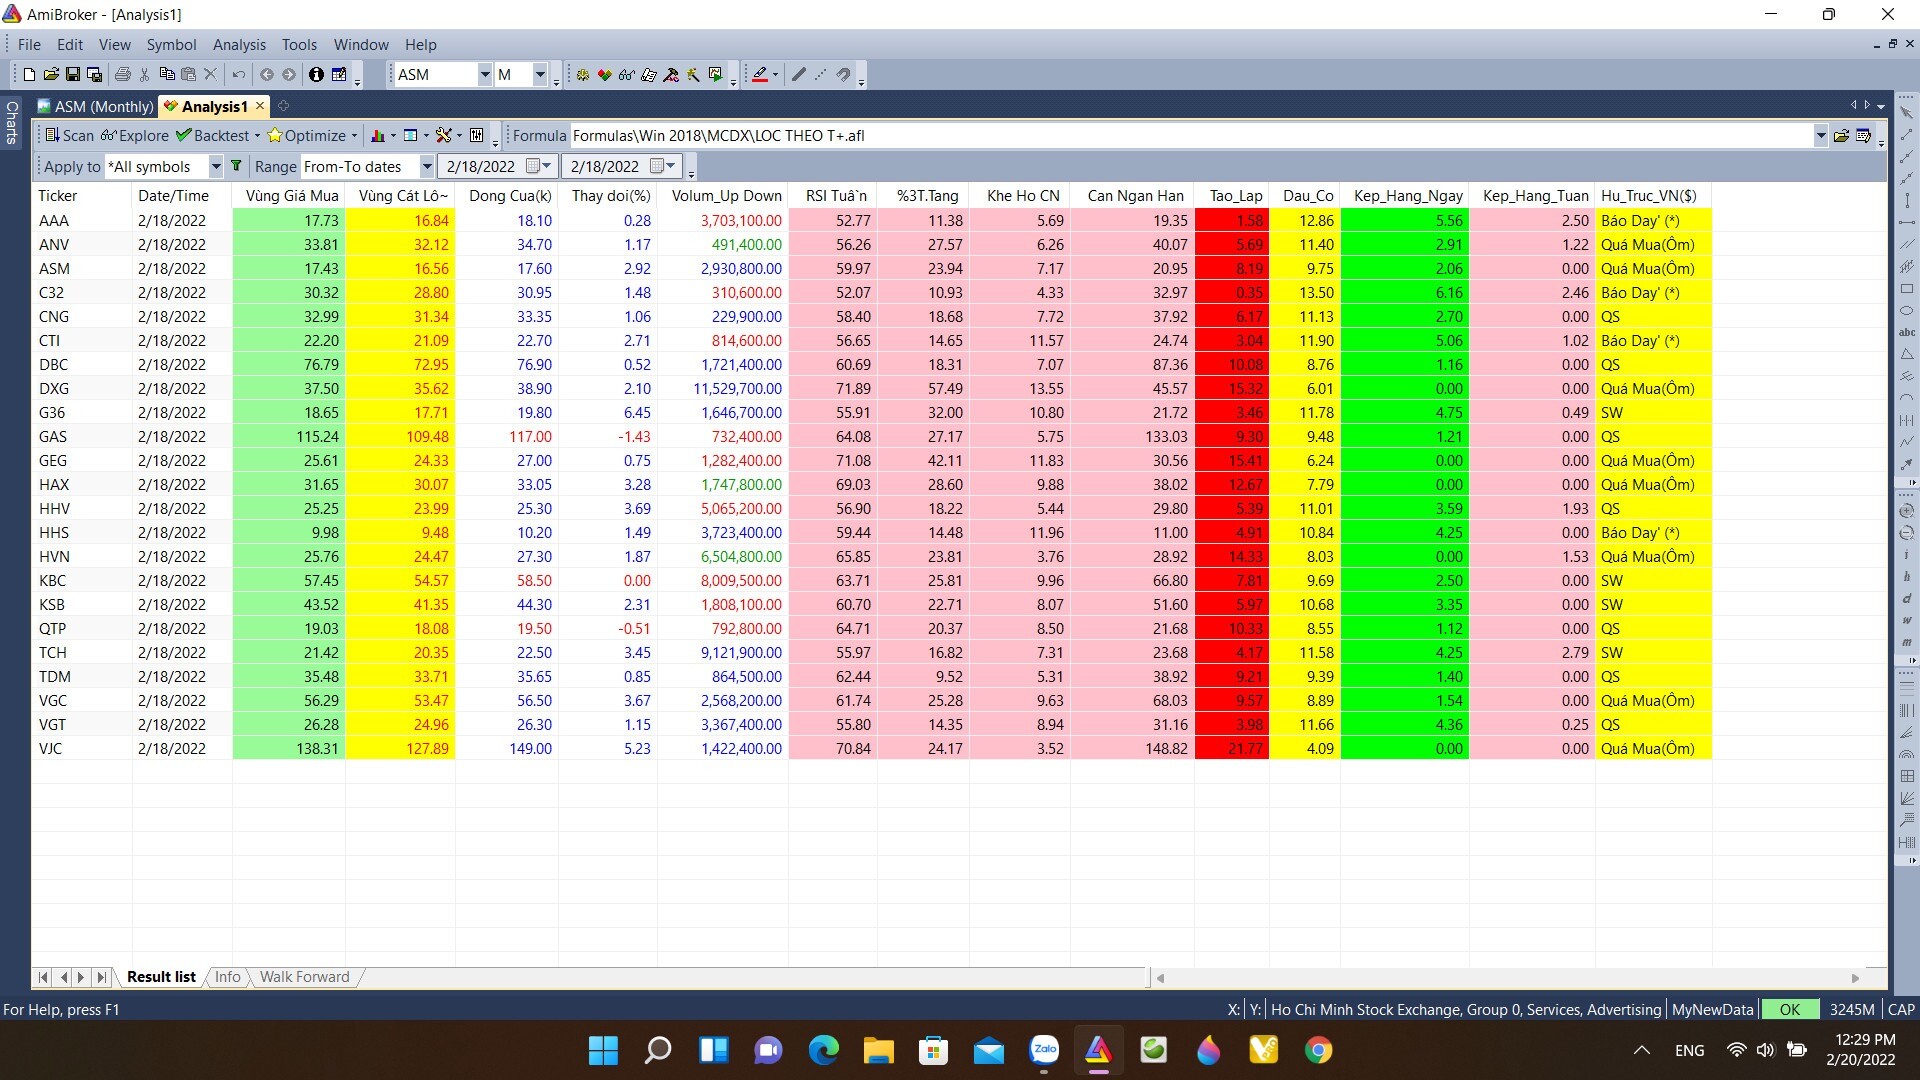The width and height of the screenshot is (1920, 1080).
Task: Click the Backtest button
Action: click(212, 135)
